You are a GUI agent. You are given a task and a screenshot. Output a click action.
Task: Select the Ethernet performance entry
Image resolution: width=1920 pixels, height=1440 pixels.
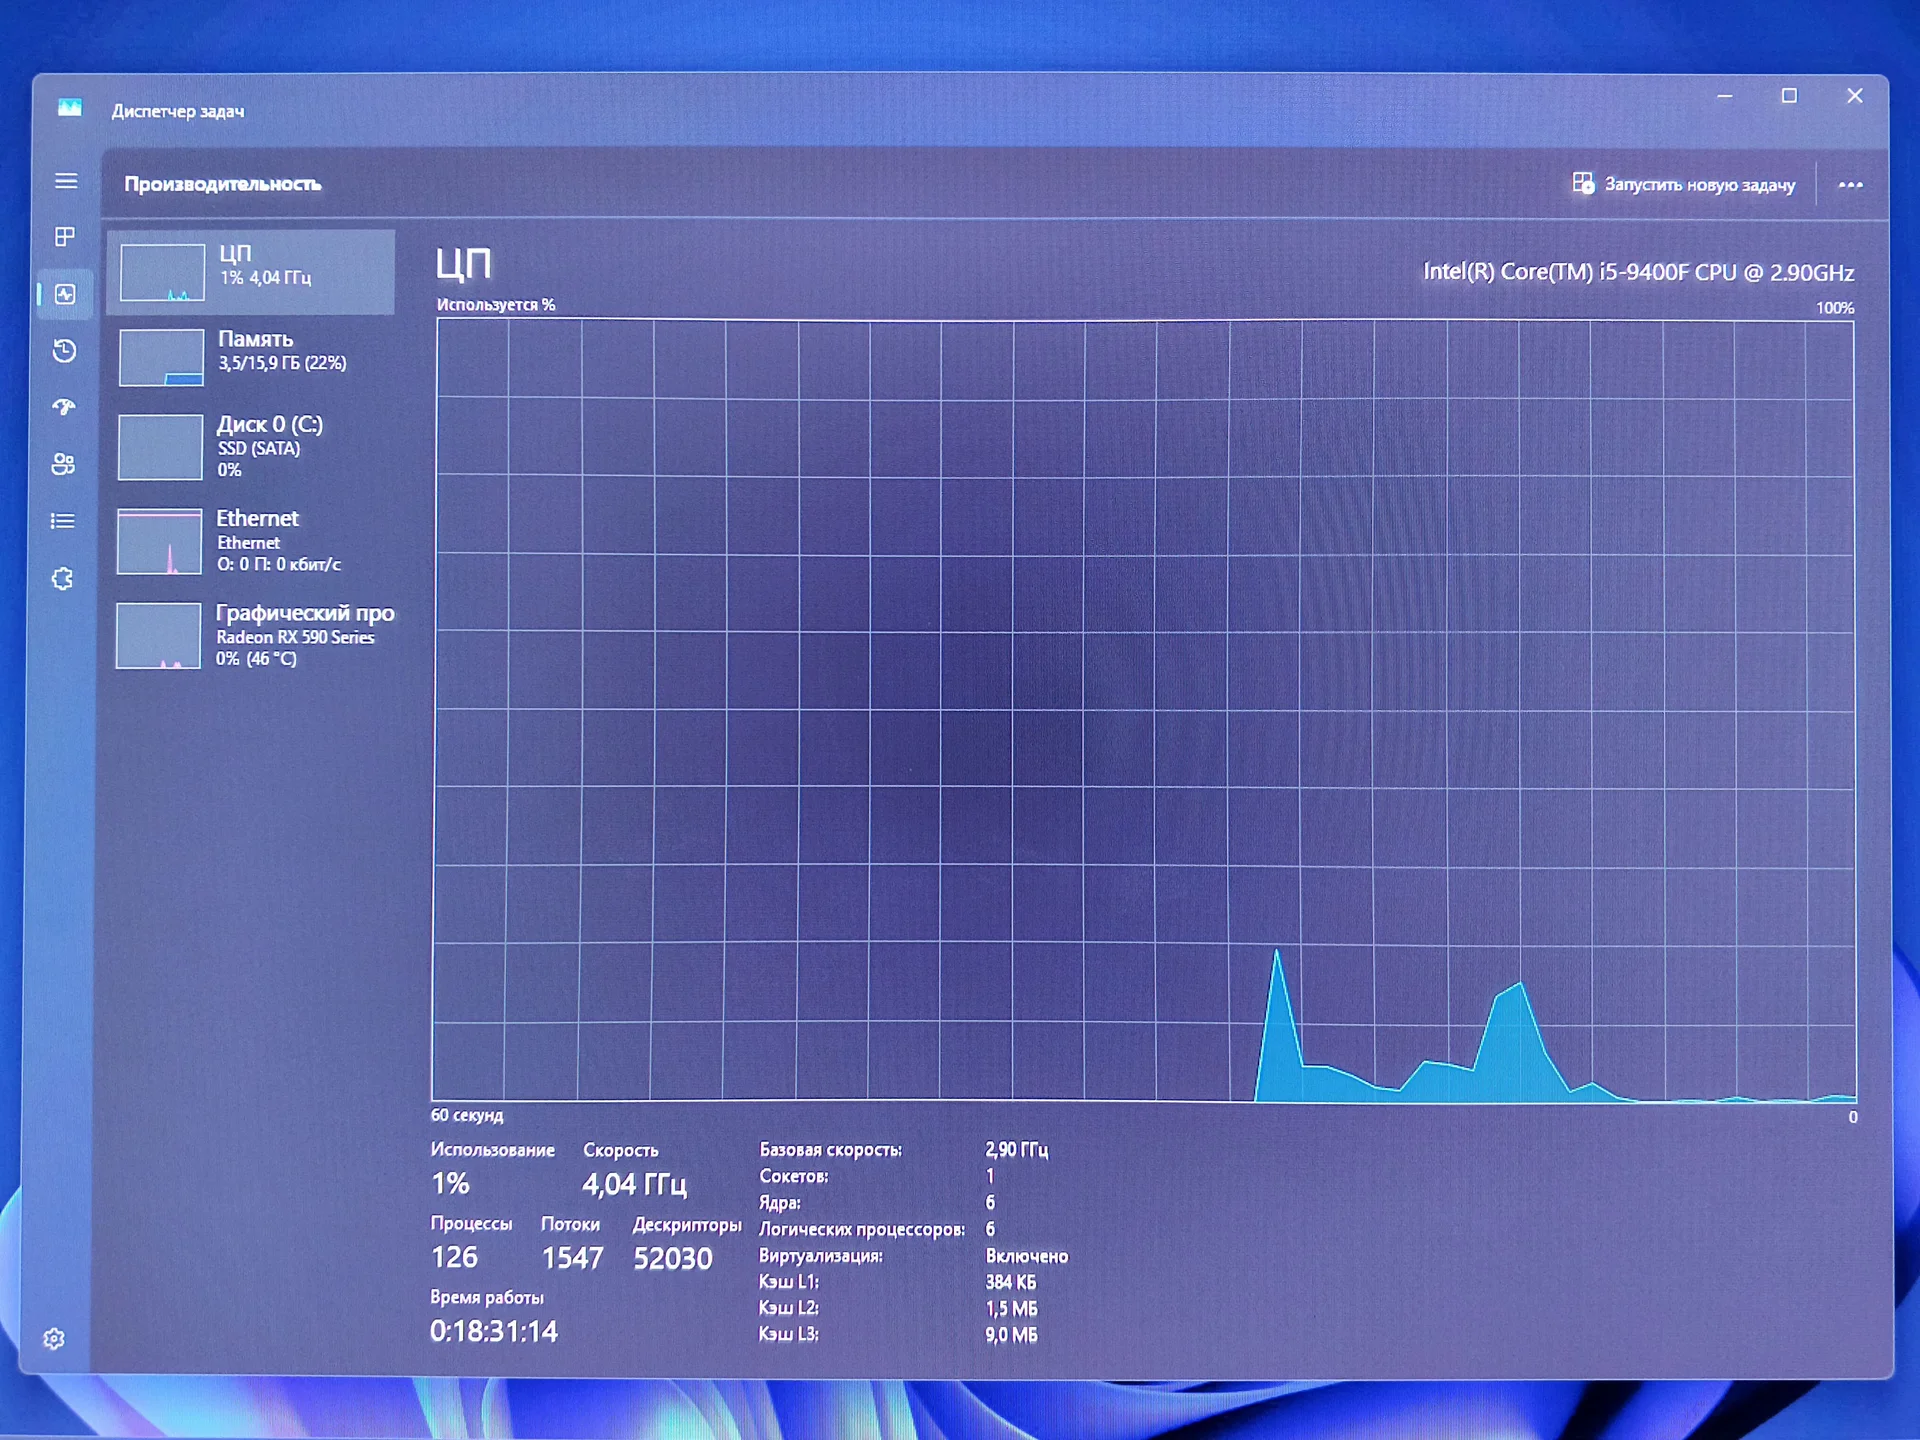coord(251,541)
